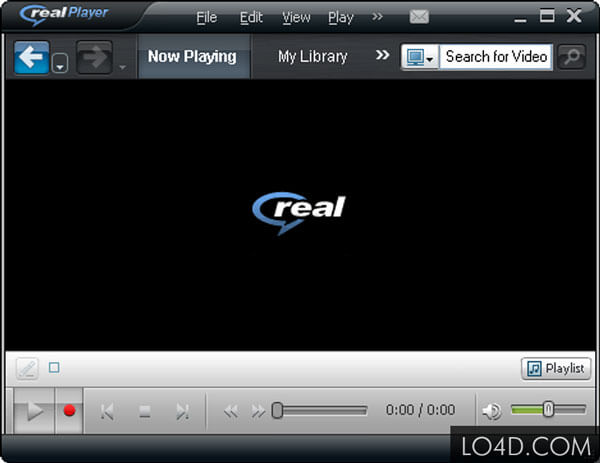Viewport: 600px width, 463px height.
Task: Click the Rewind button
Action: [x=231, y=411]
